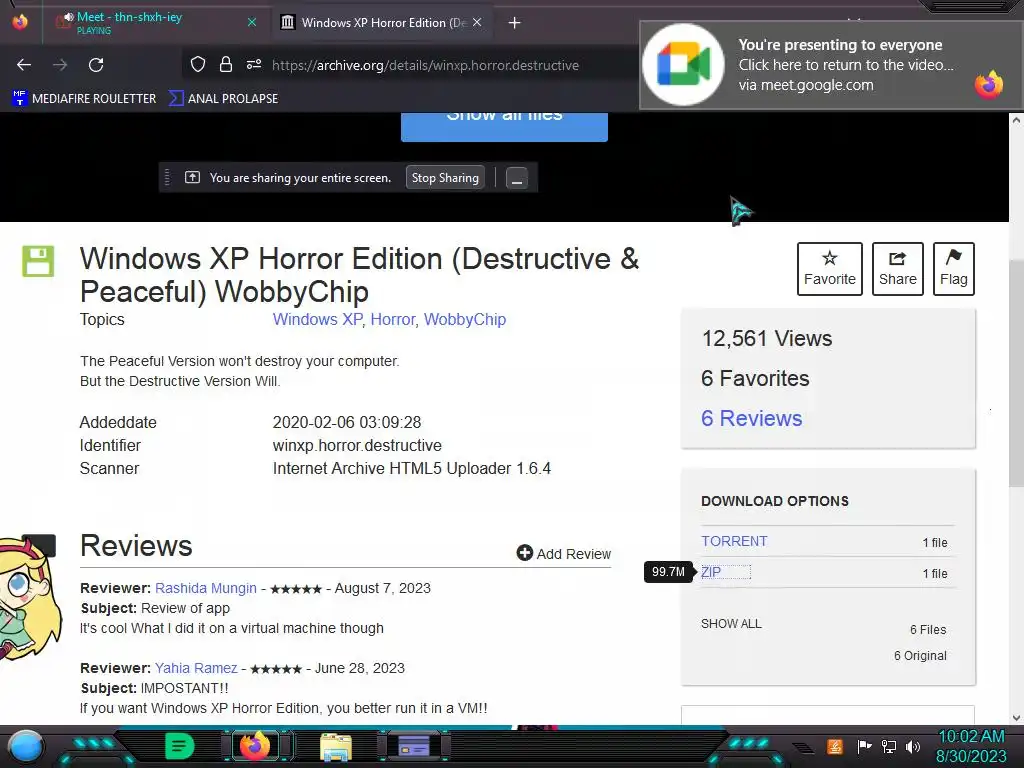Screen dimensions: 1024x768
Task: Click the padlock site security icon
Action: coord(226,64)
